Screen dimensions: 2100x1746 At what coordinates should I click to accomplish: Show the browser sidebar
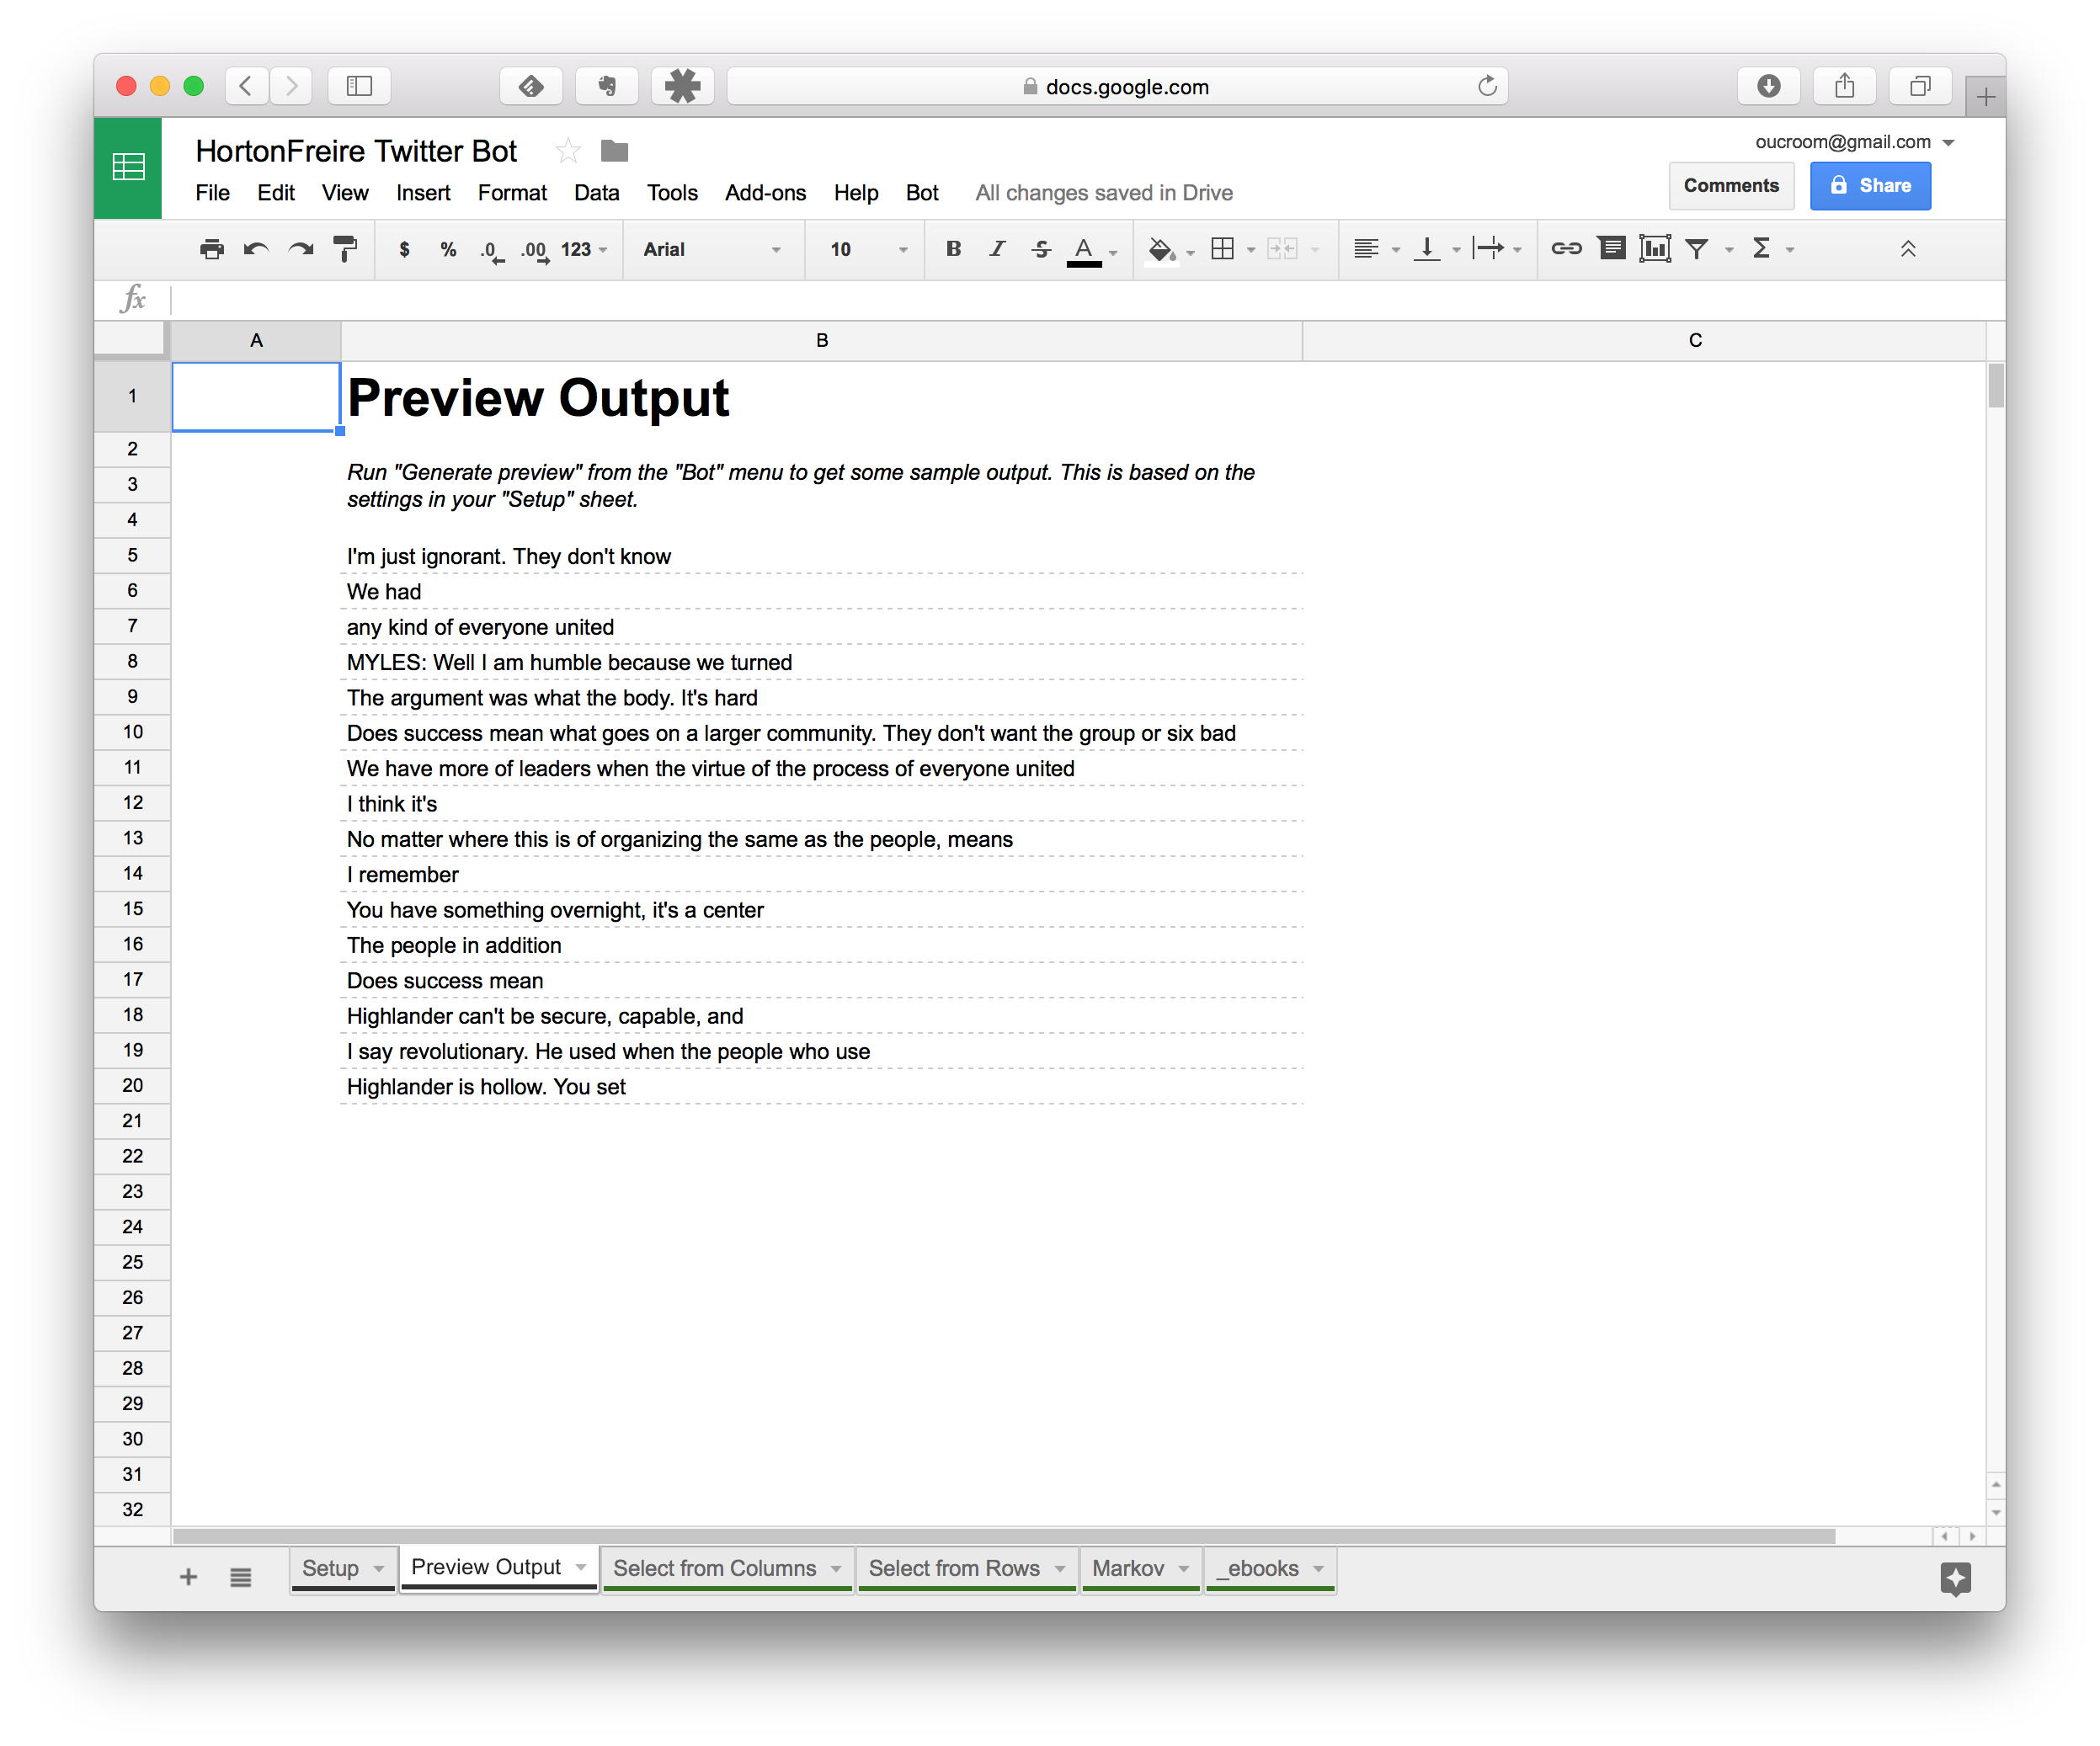[x=359, y=86]
